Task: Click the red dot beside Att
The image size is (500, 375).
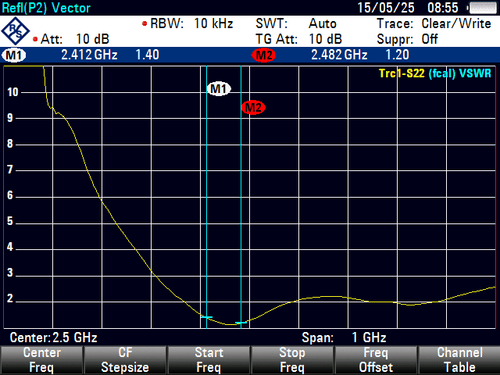Action: [35, 39]
